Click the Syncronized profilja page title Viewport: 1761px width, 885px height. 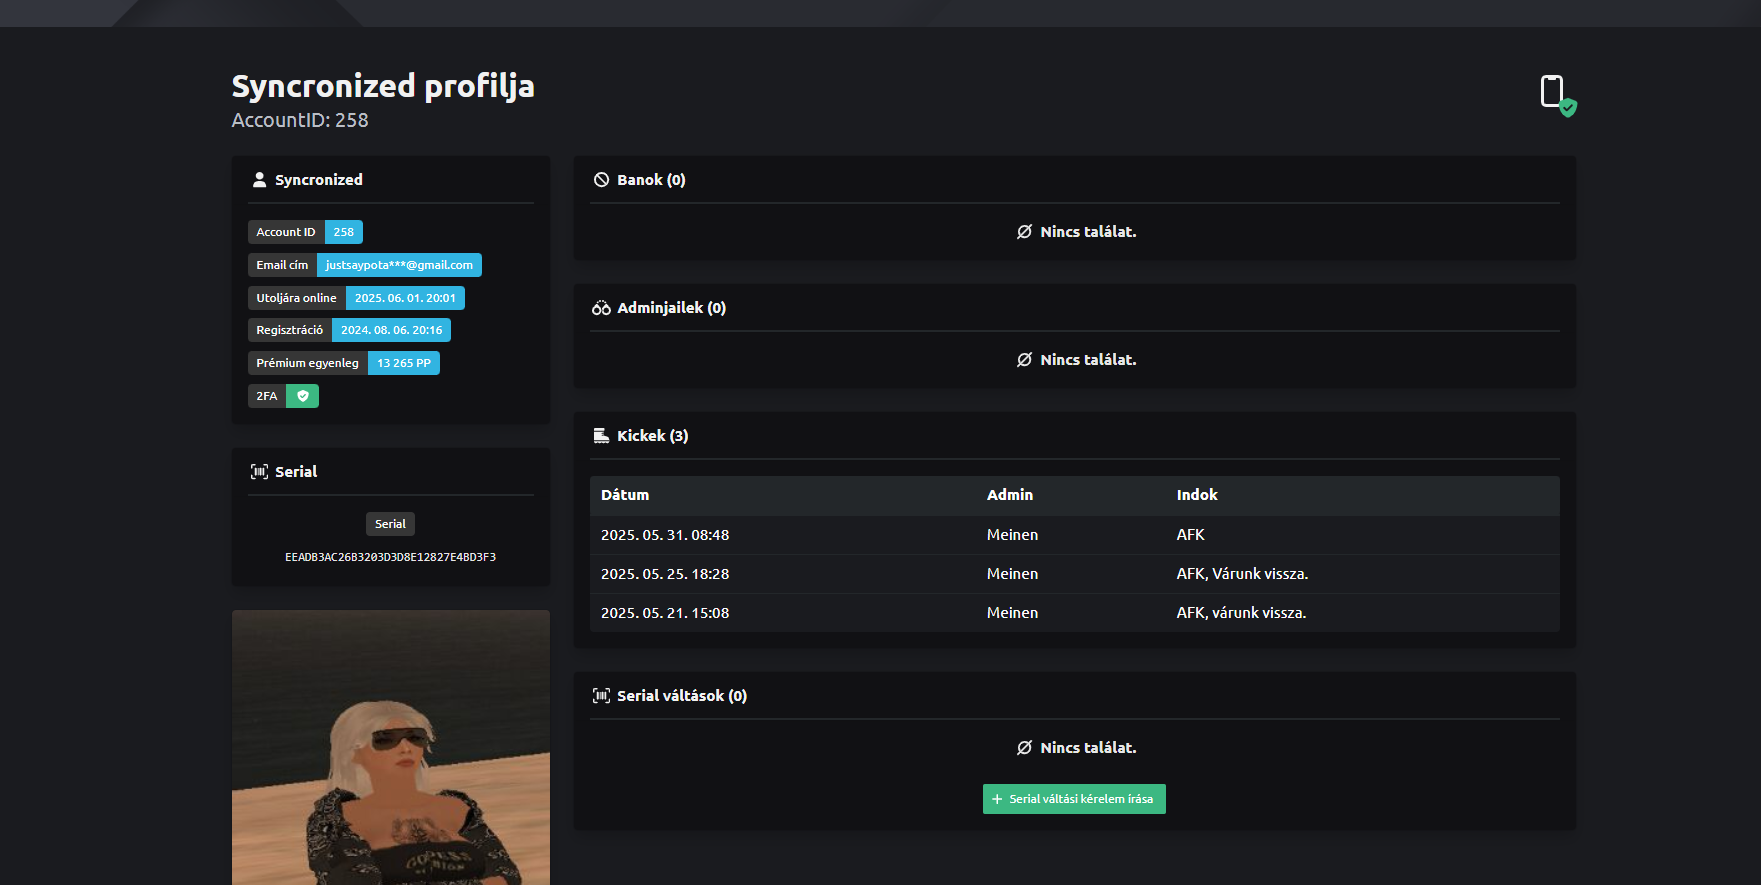click(x=383, y=86)
